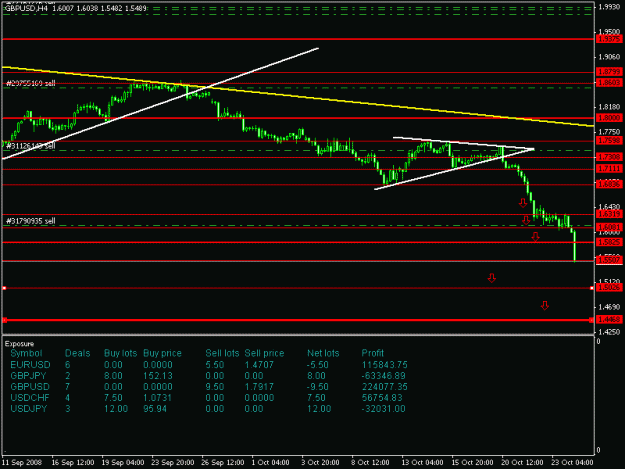Click the 1.7111 red price label
625x469 pixels.
click(x=610, y=169)
